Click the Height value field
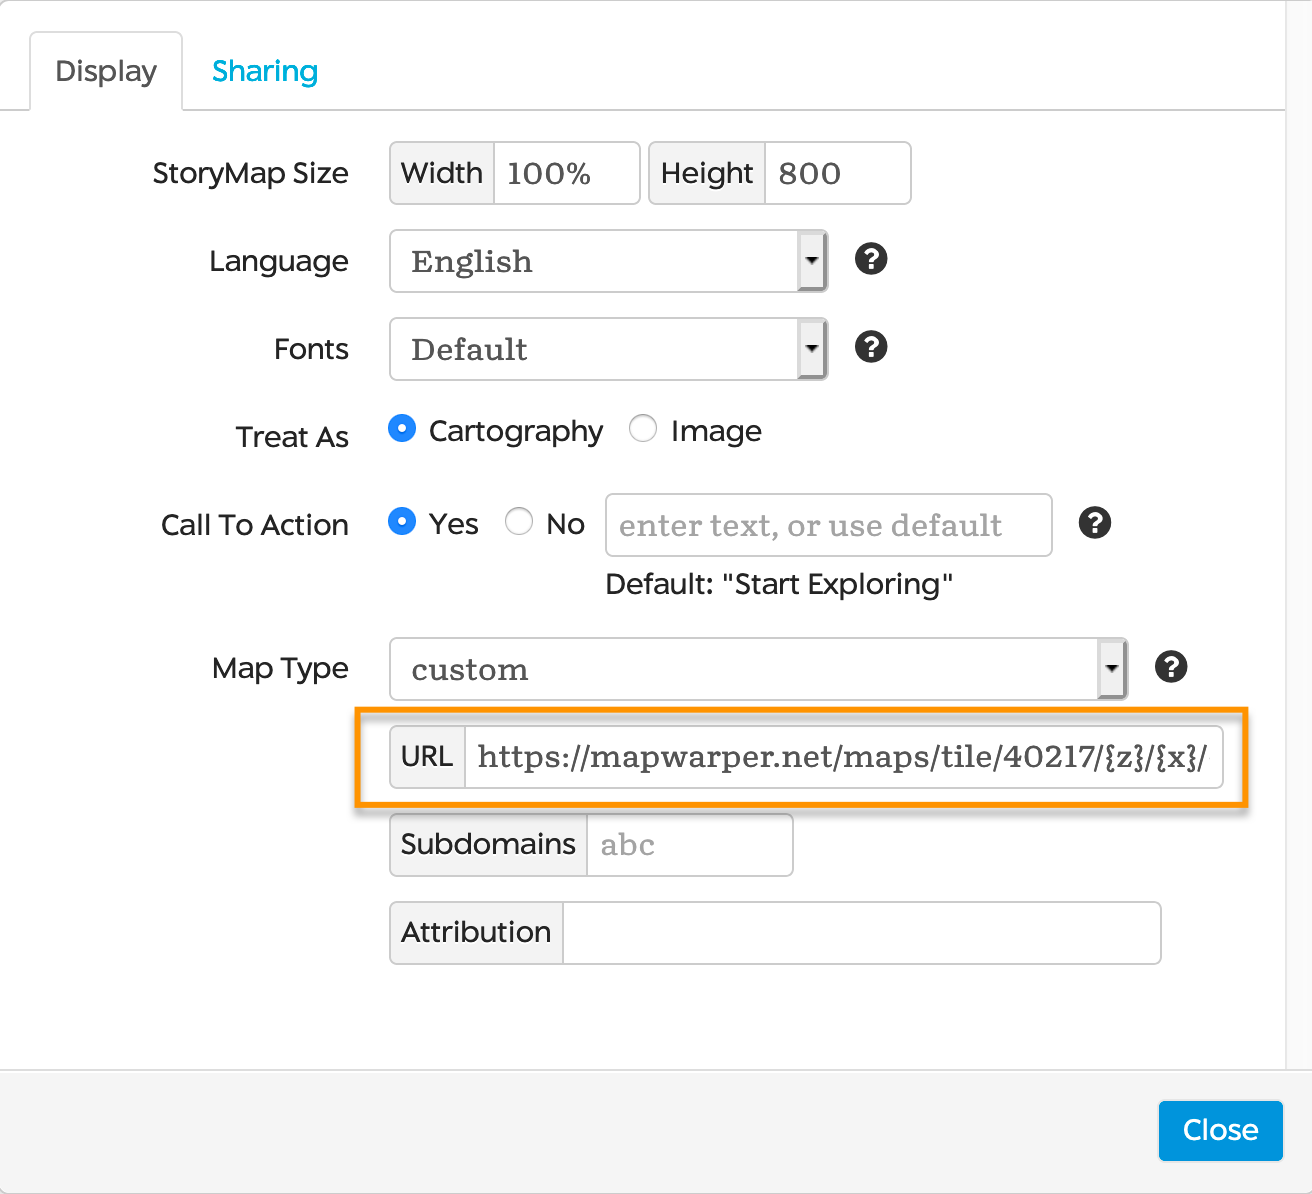Screen dimensions: 1312x1194 click(x=836, y=173)
